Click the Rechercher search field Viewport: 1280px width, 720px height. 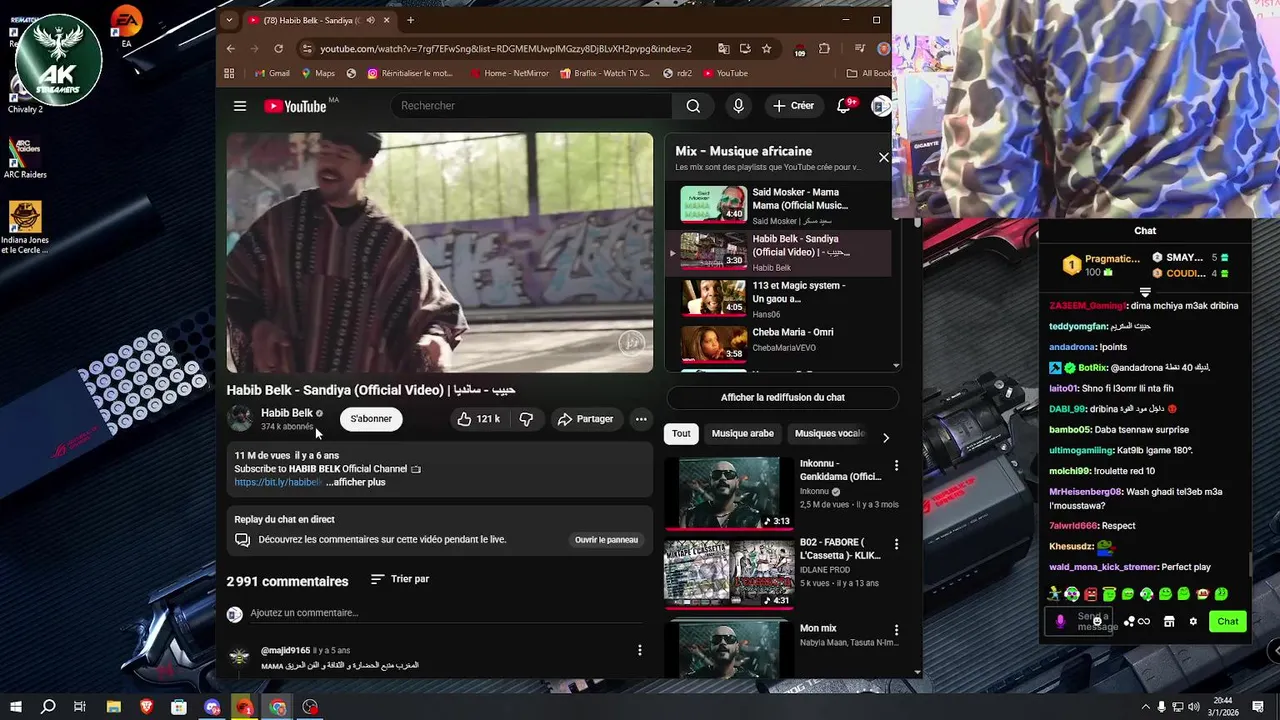532,106
